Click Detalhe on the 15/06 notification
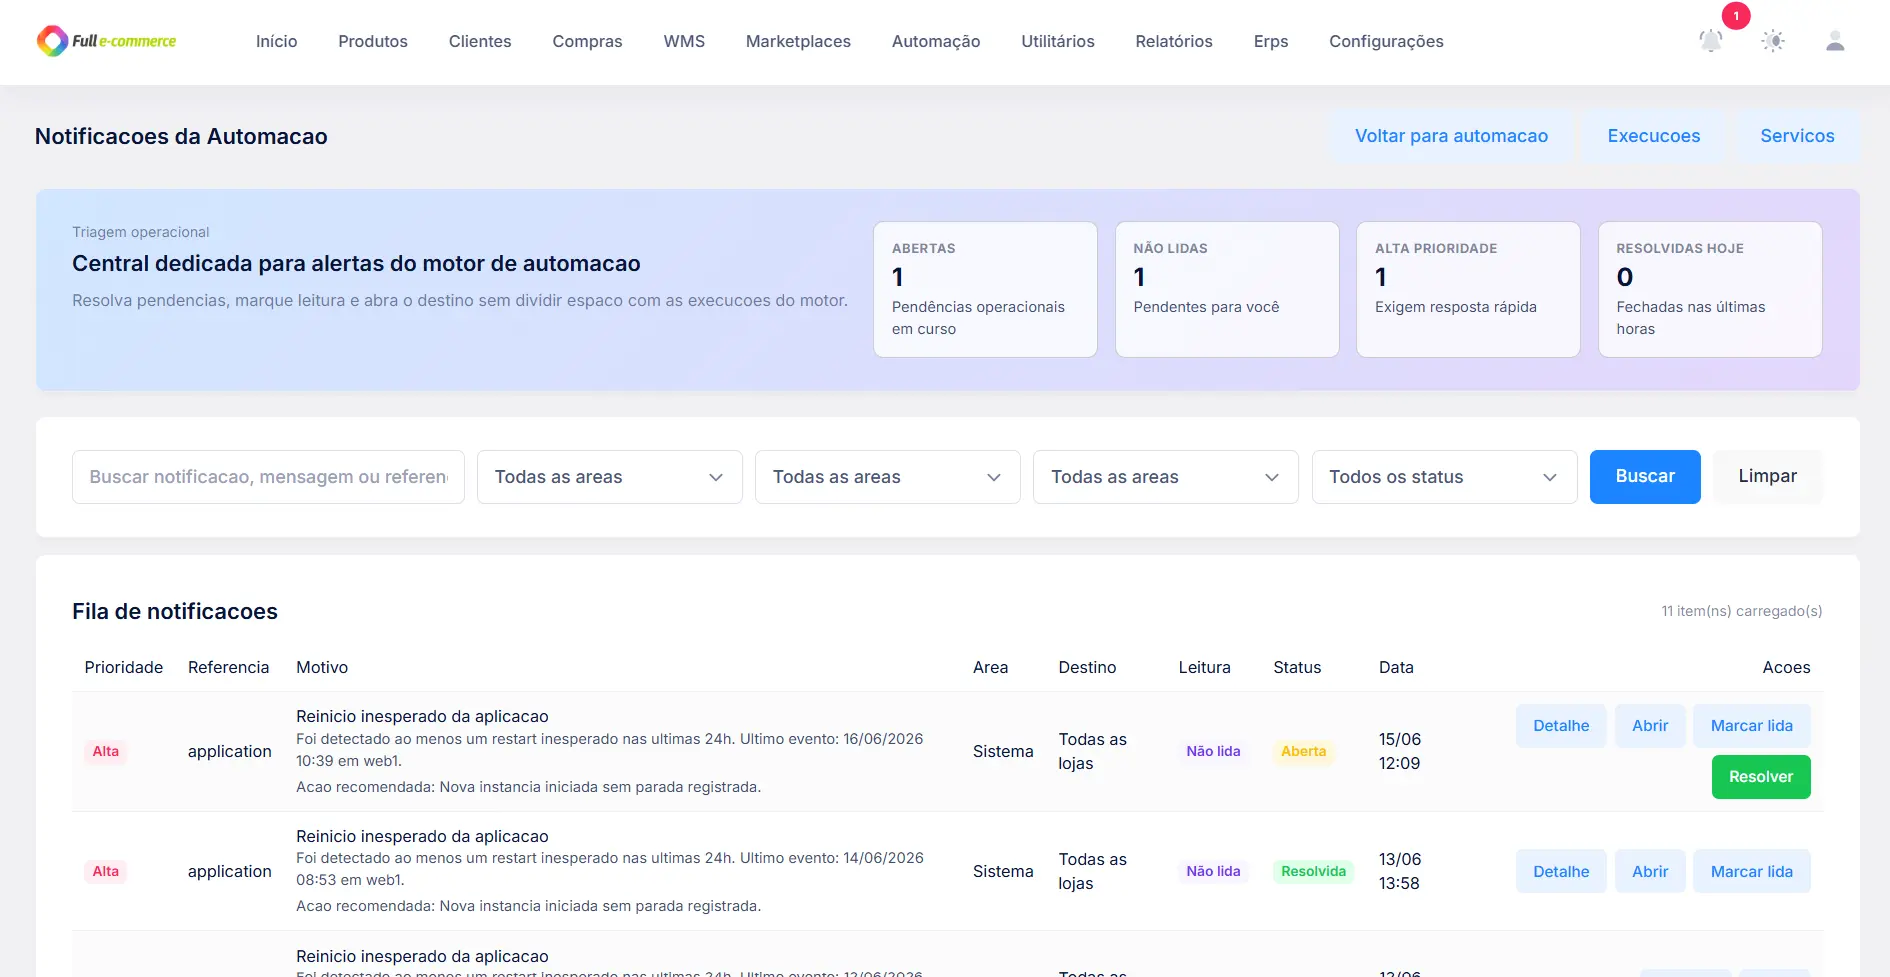 [1561, 726]
